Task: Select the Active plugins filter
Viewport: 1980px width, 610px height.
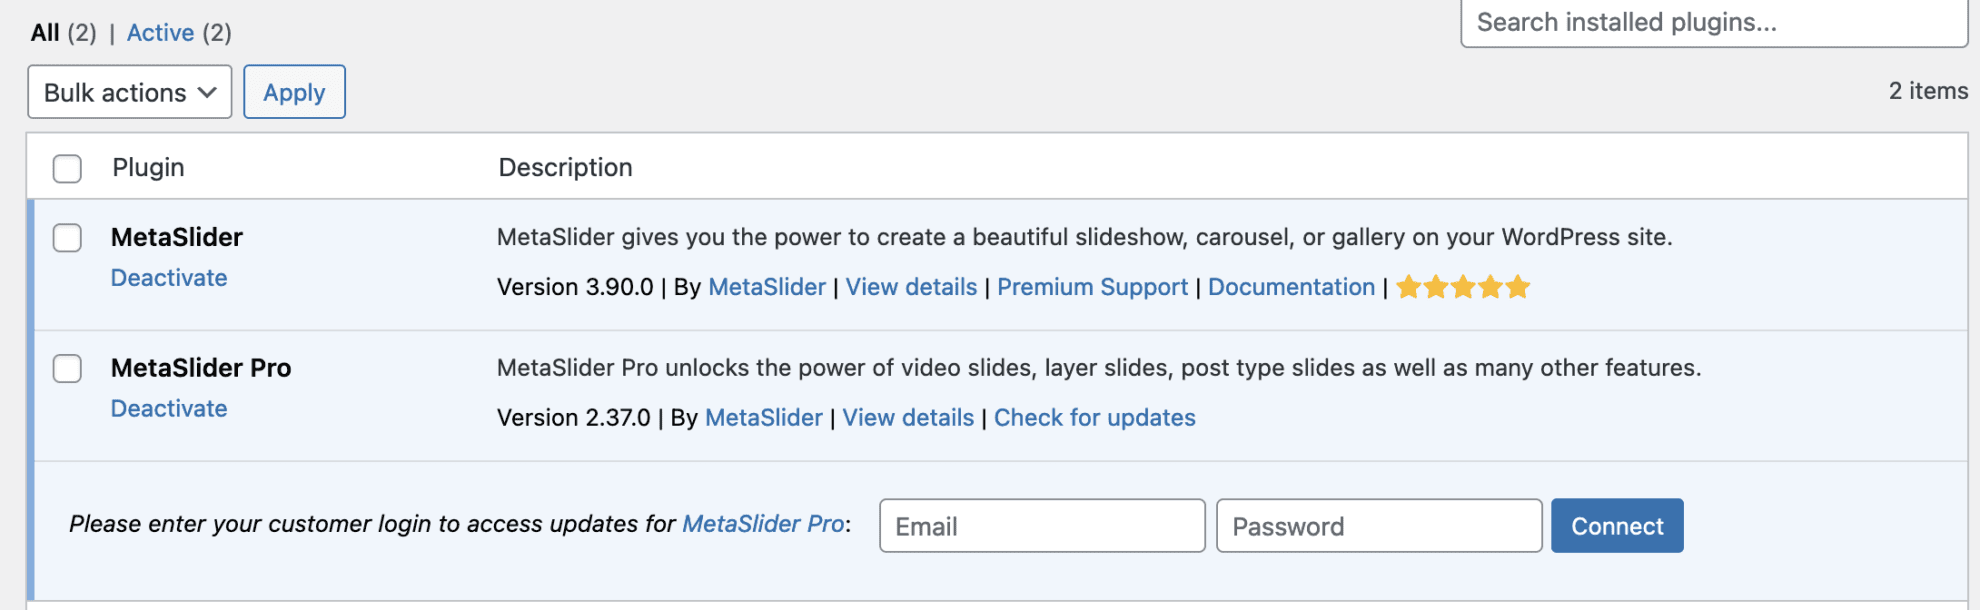Action: [160, 31]
